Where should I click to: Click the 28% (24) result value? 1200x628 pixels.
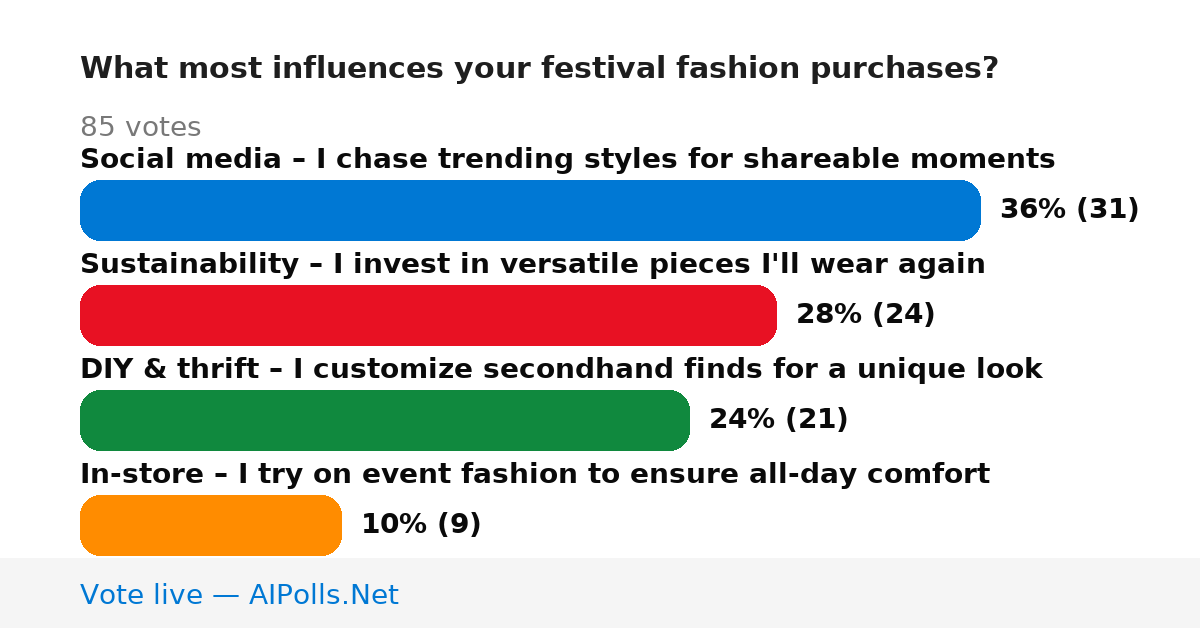[x=865, y=315]
